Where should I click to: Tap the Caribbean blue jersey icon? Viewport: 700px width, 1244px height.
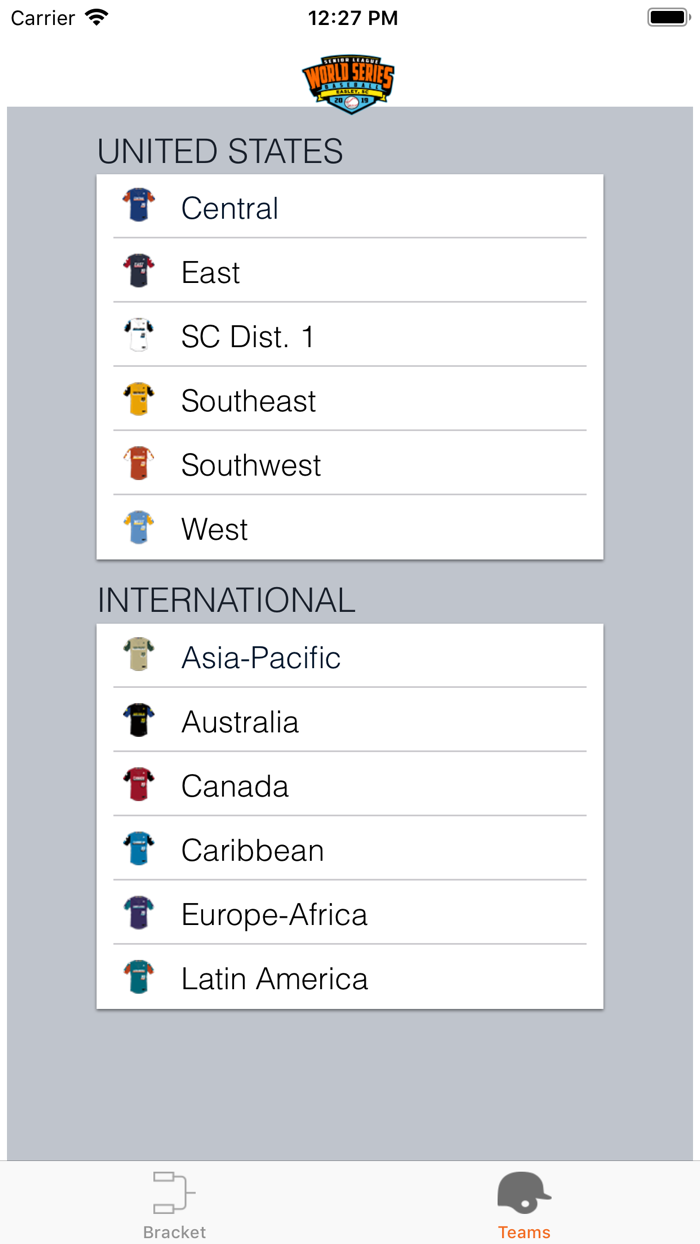[x=139, y=849]
